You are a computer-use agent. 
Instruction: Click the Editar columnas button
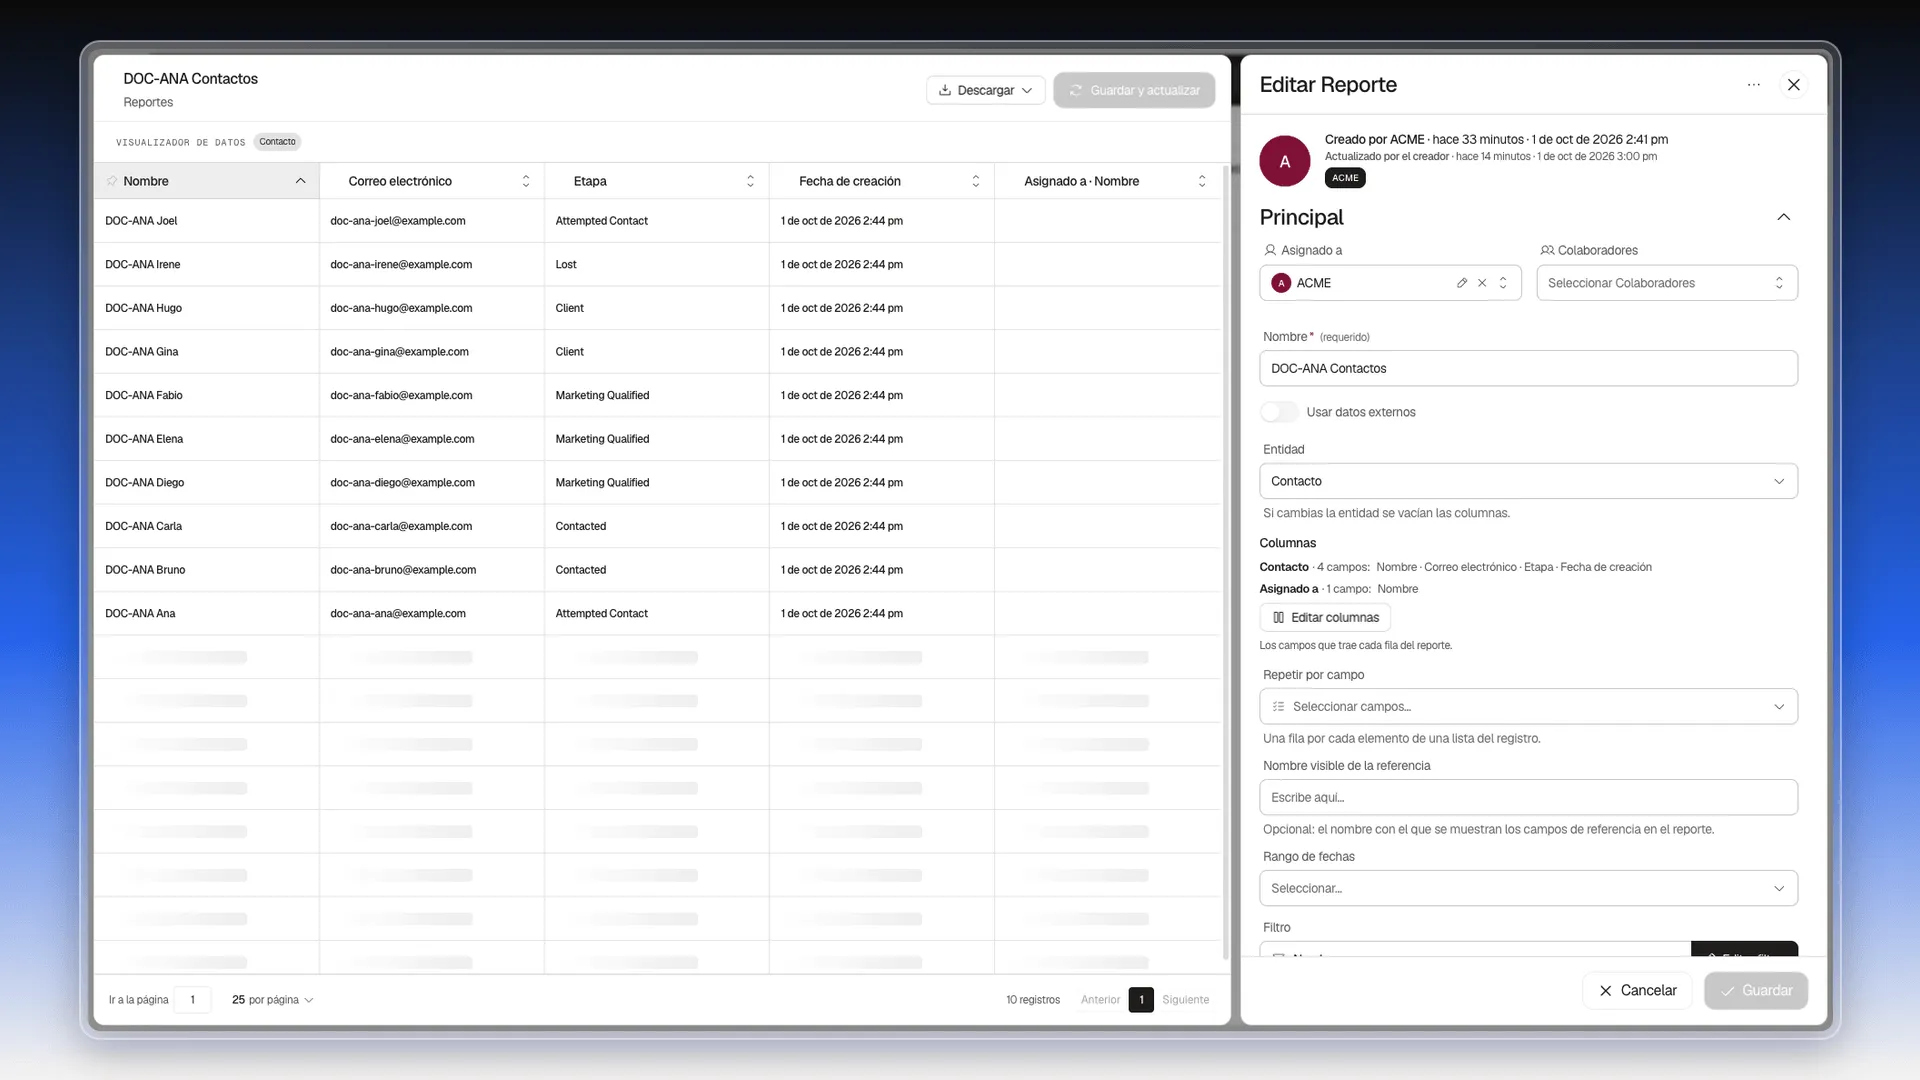[1325, 617]
